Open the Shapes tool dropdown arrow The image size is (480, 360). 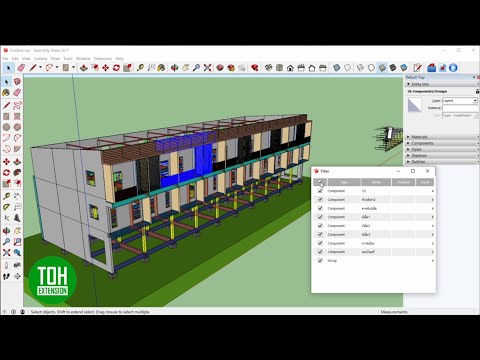pyautogui.click(x=73, y=68)
